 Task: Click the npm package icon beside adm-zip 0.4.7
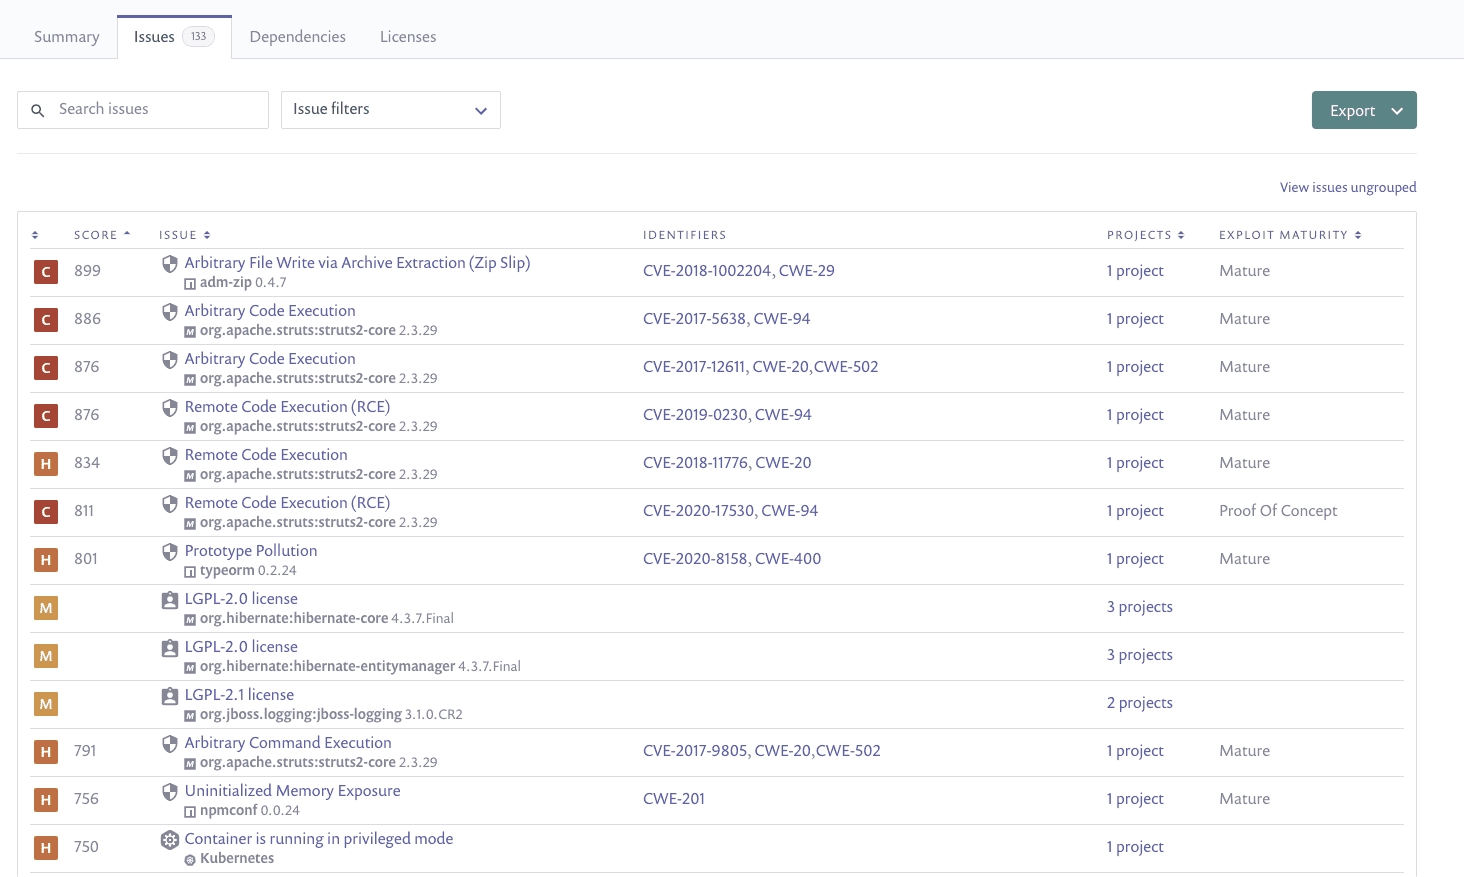pyautogui.click(x=189, y=282)
